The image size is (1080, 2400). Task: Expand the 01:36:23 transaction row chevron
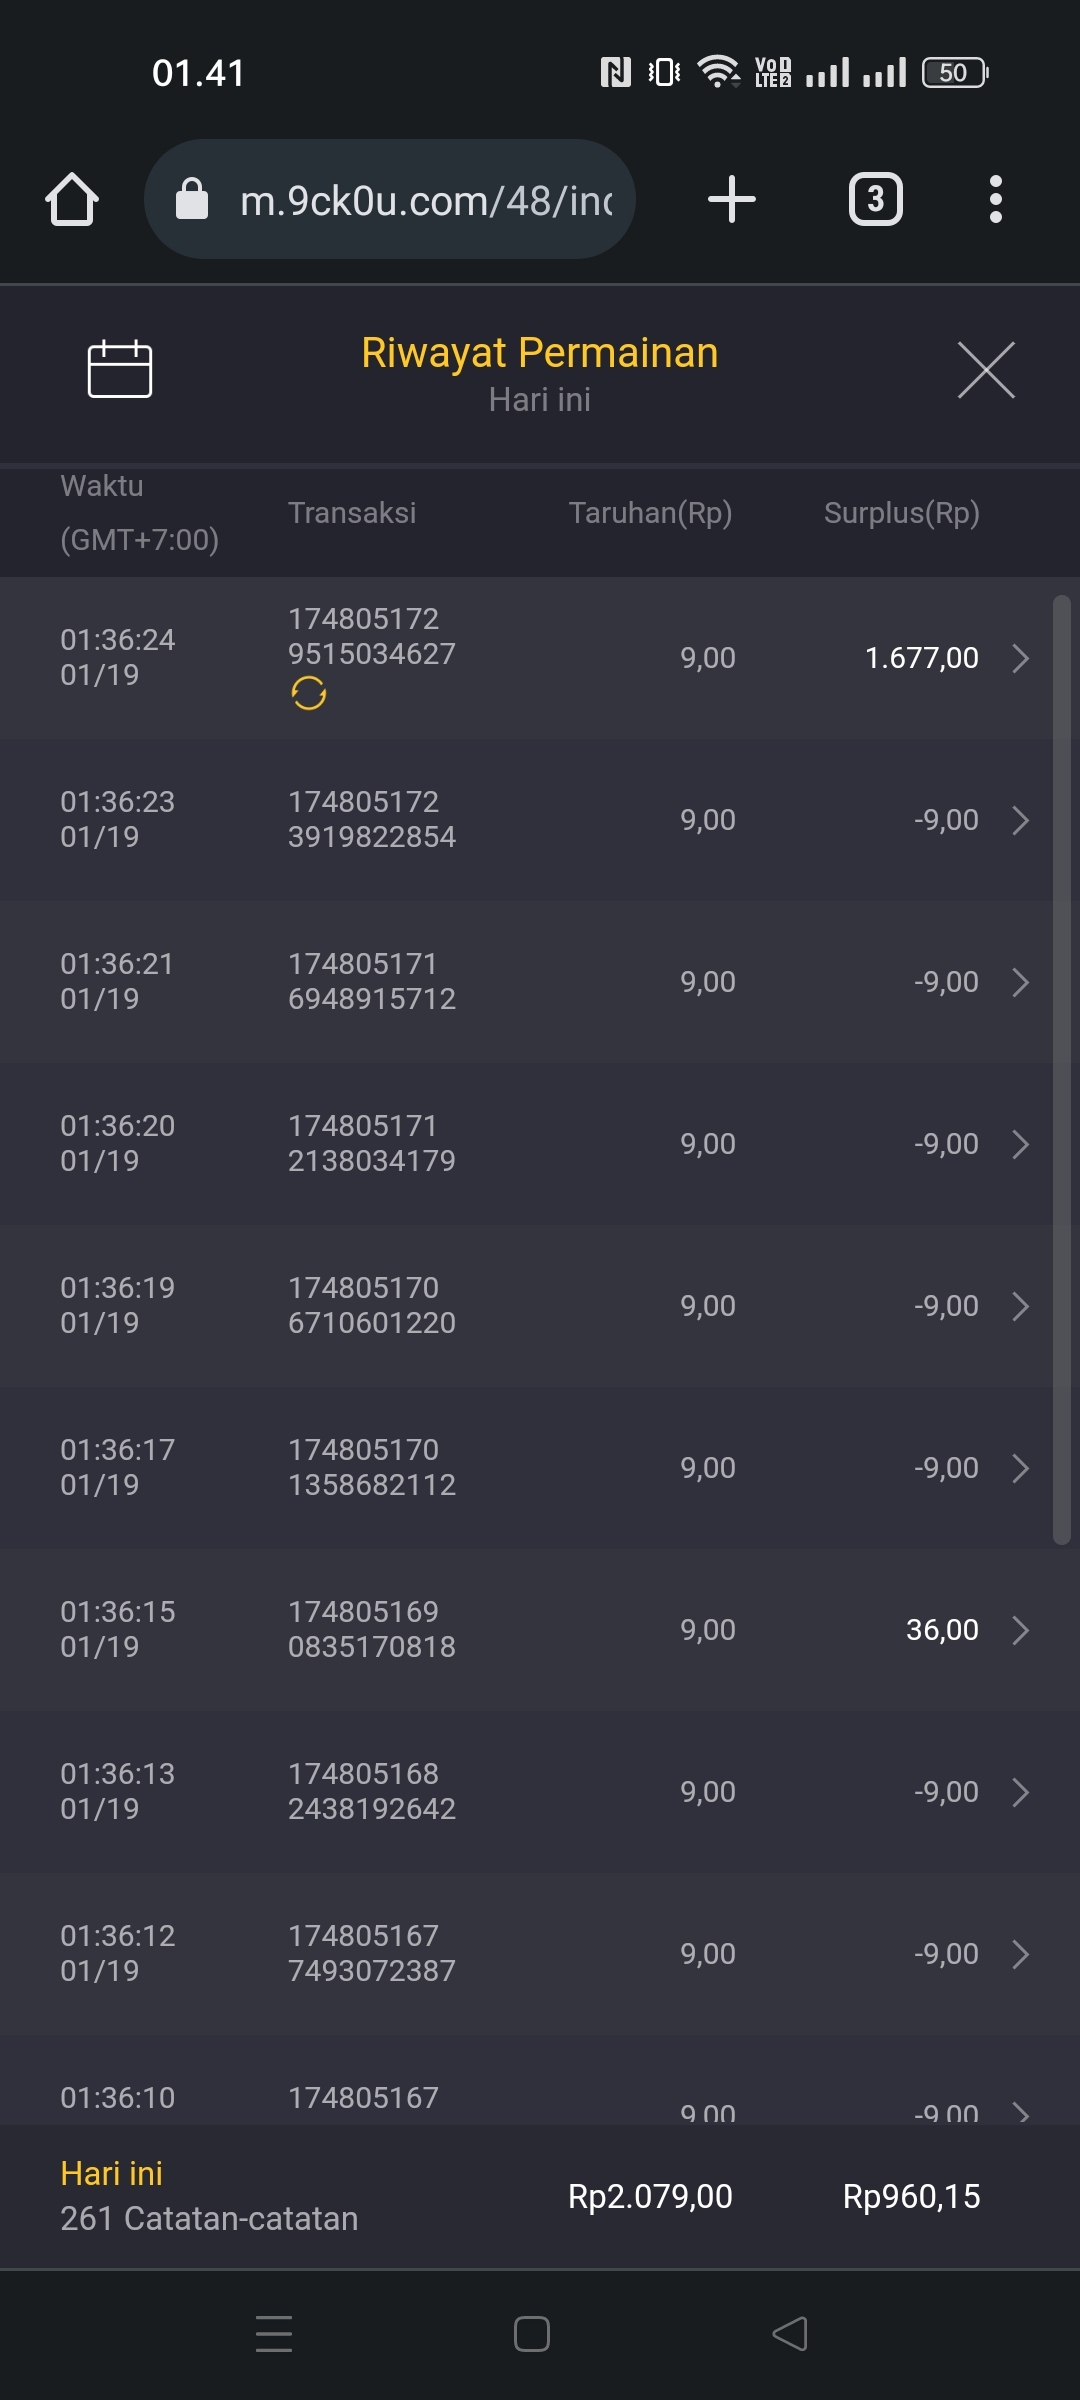click(x=1020, y=820)
